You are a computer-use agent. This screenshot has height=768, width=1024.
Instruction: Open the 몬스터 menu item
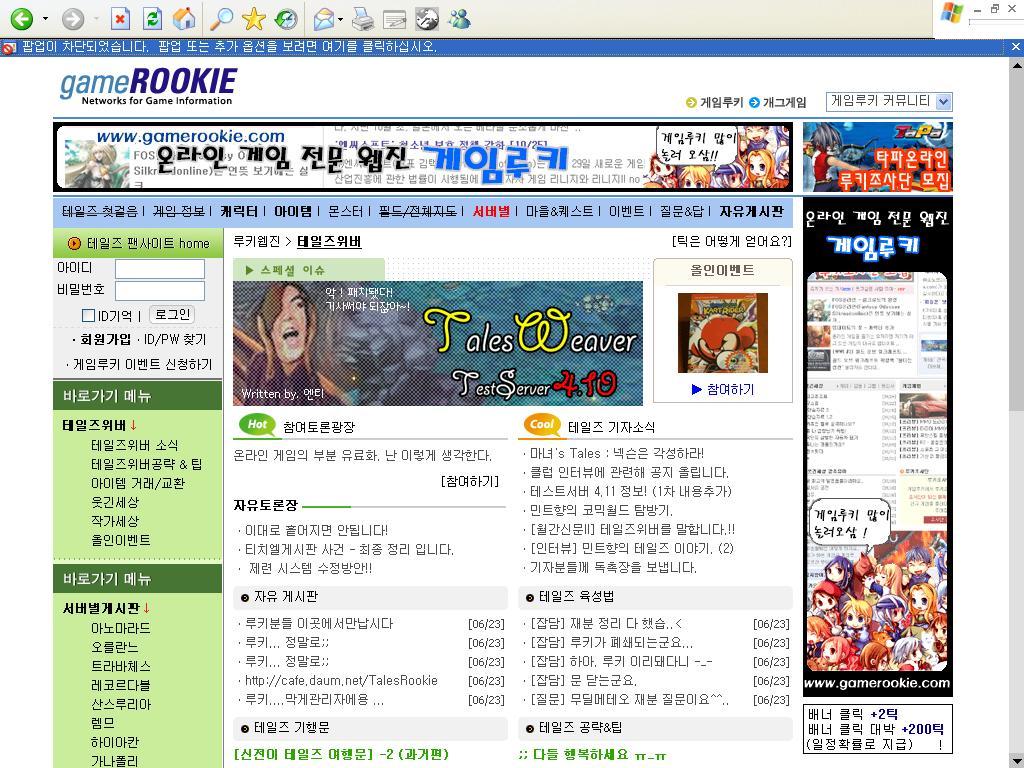coord(345,211)
